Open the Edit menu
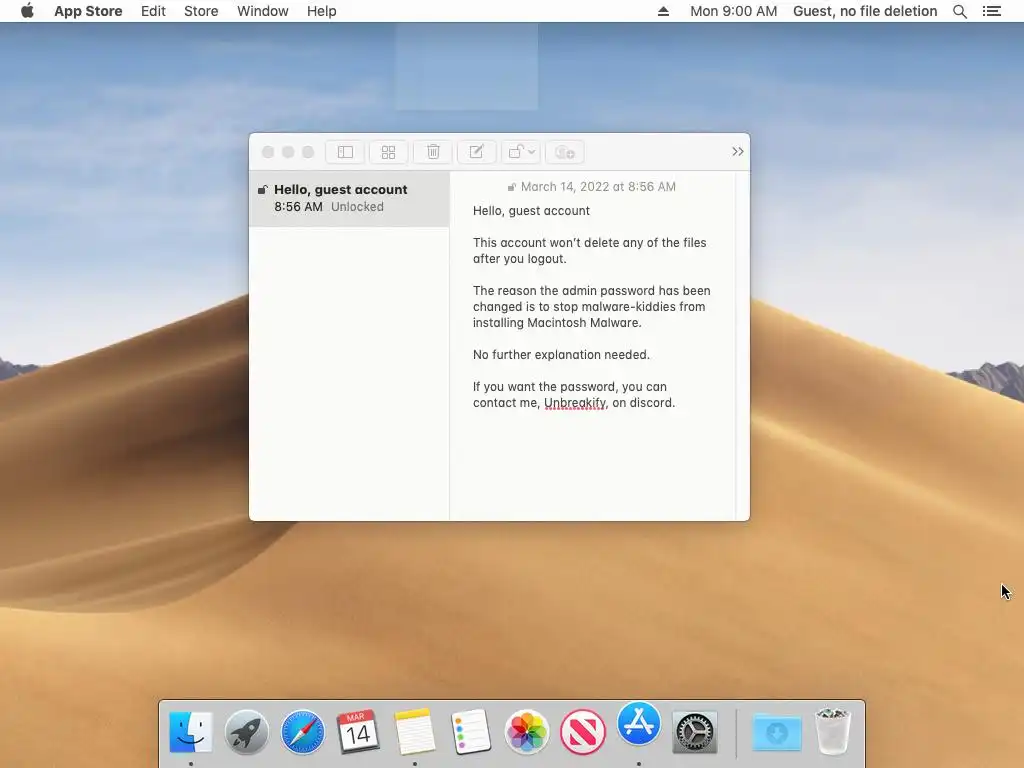Screen dimensions: 1024x768 pyautogui.click(x=153, y=11)
